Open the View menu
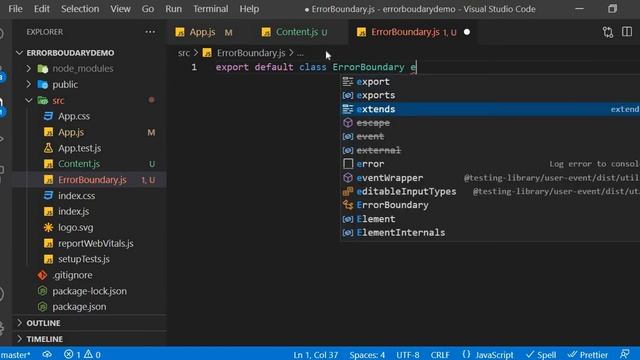Screen dimensions: 640x360 120,9
